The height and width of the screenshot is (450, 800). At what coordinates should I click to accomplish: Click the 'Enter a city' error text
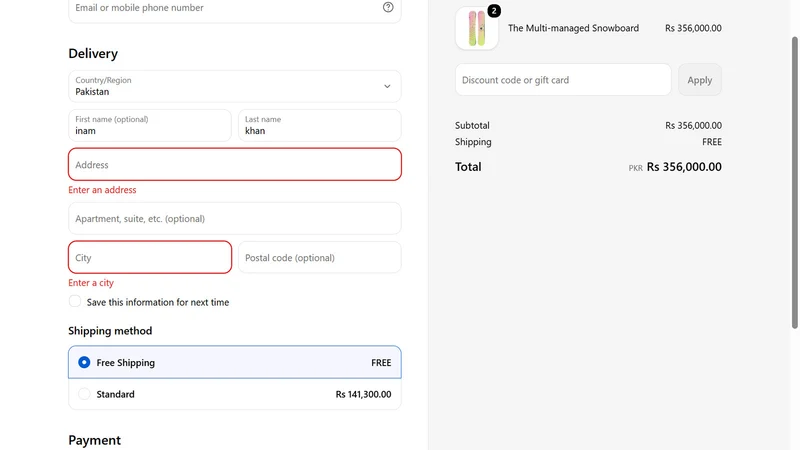click(91, 283)
